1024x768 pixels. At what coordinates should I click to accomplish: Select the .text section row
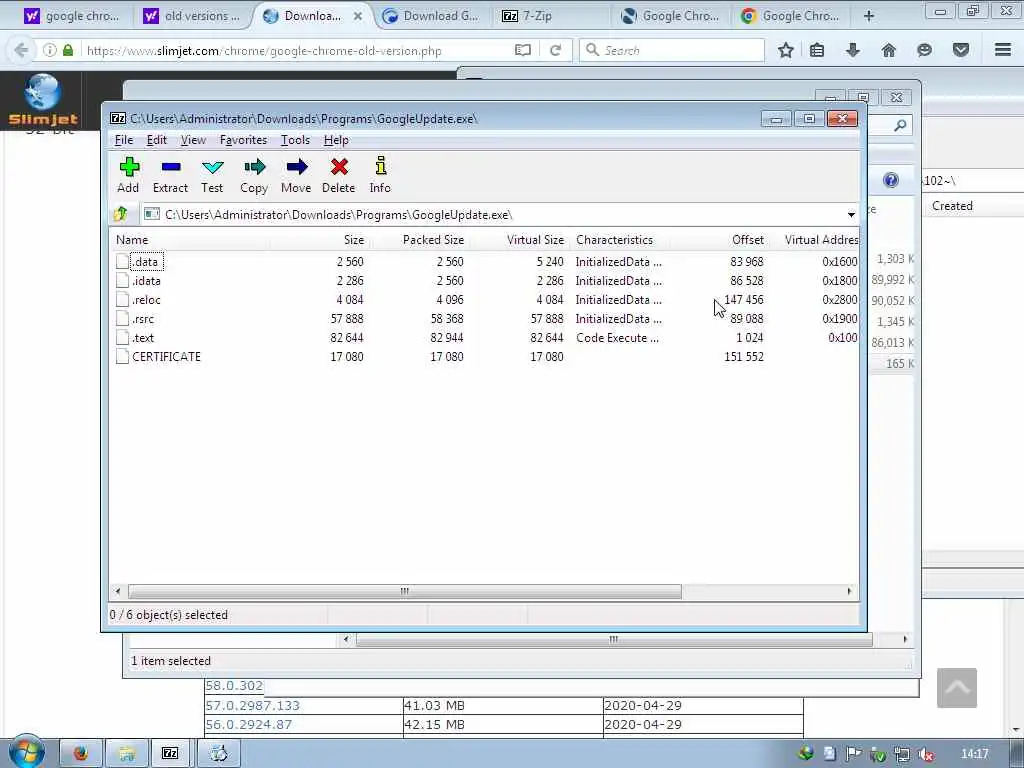tap(484, 337)
